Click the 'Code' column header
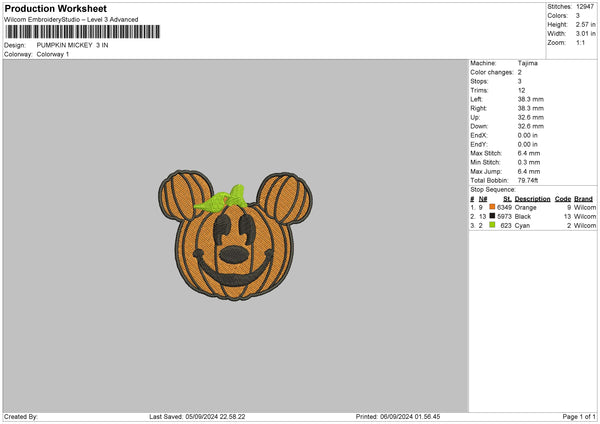The height and width of the screenshot is (424, 600). 563,199
